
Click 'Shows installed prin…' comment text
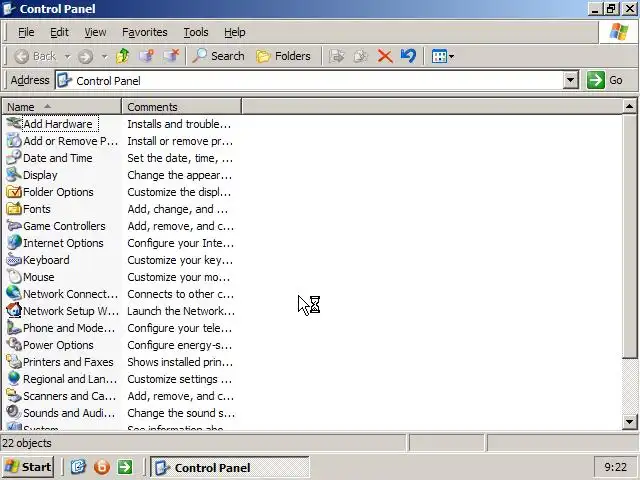coord(180,362)
